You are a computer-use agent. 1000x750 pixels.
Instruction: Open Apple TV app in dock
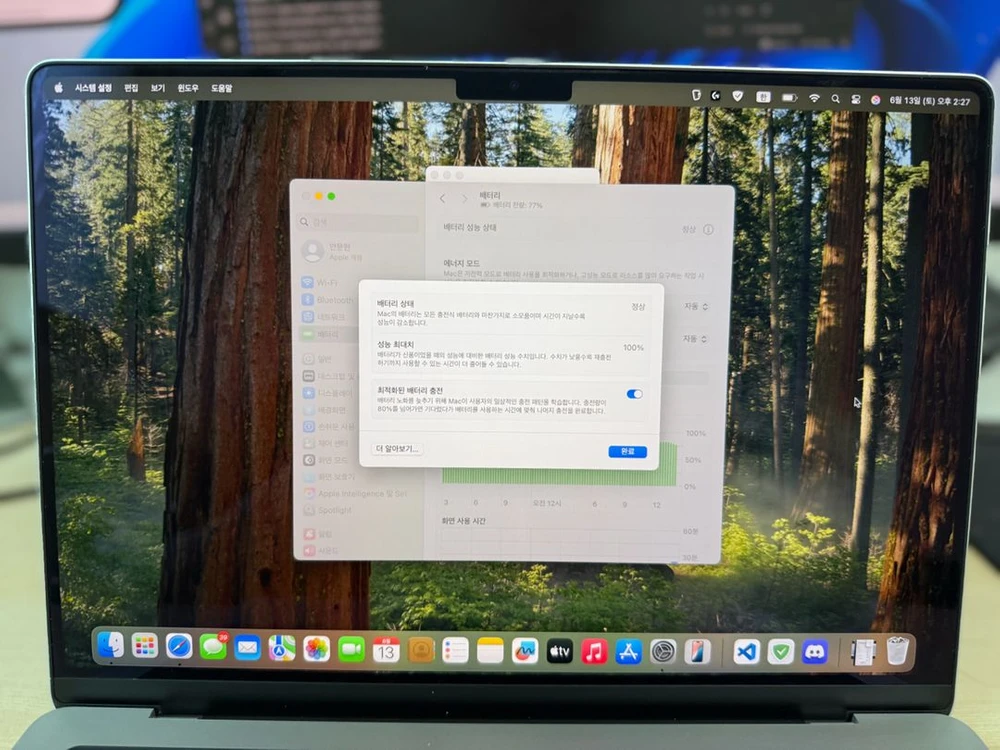[559, 651]
